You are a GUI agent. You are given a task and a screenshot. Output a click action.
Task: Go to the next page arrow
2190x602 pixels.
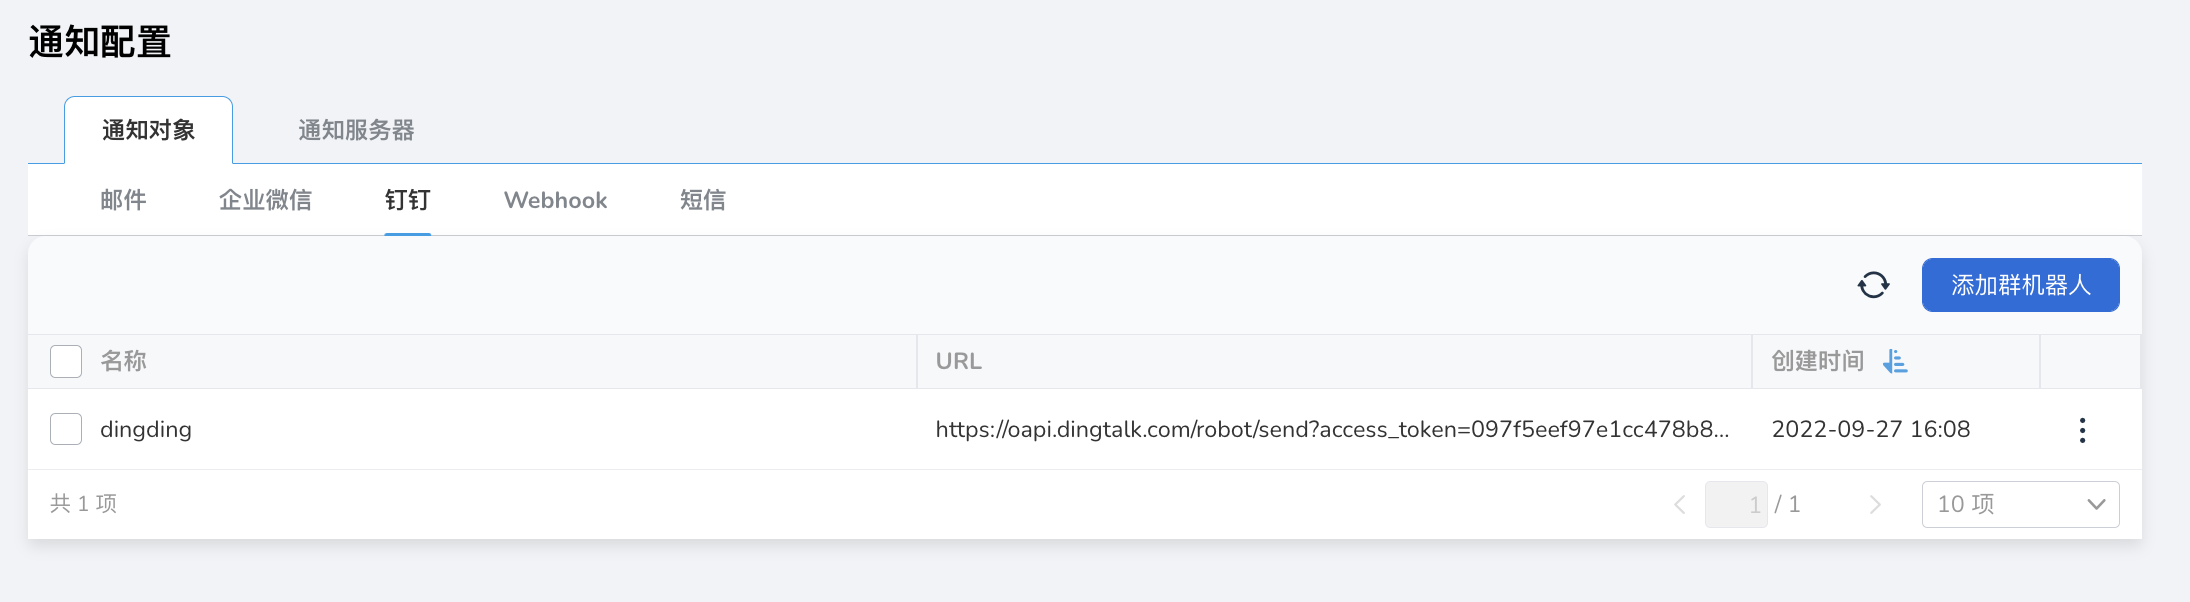coord(1875,505)
